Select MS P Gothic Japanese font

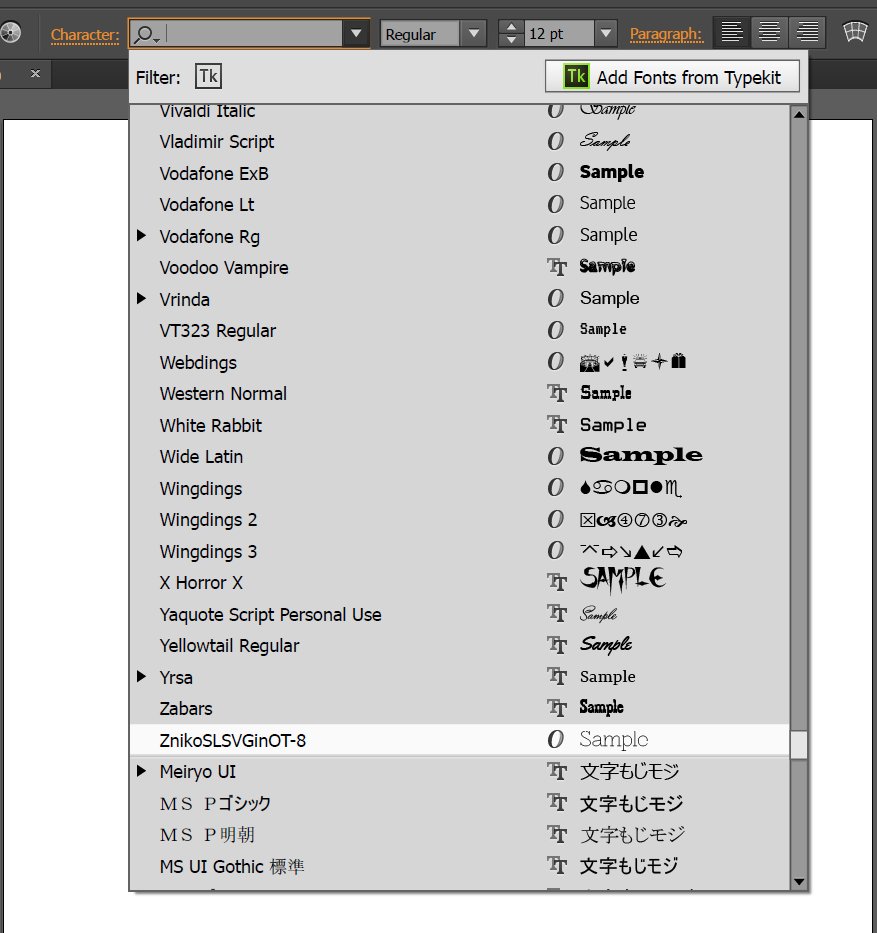point(459,803)
